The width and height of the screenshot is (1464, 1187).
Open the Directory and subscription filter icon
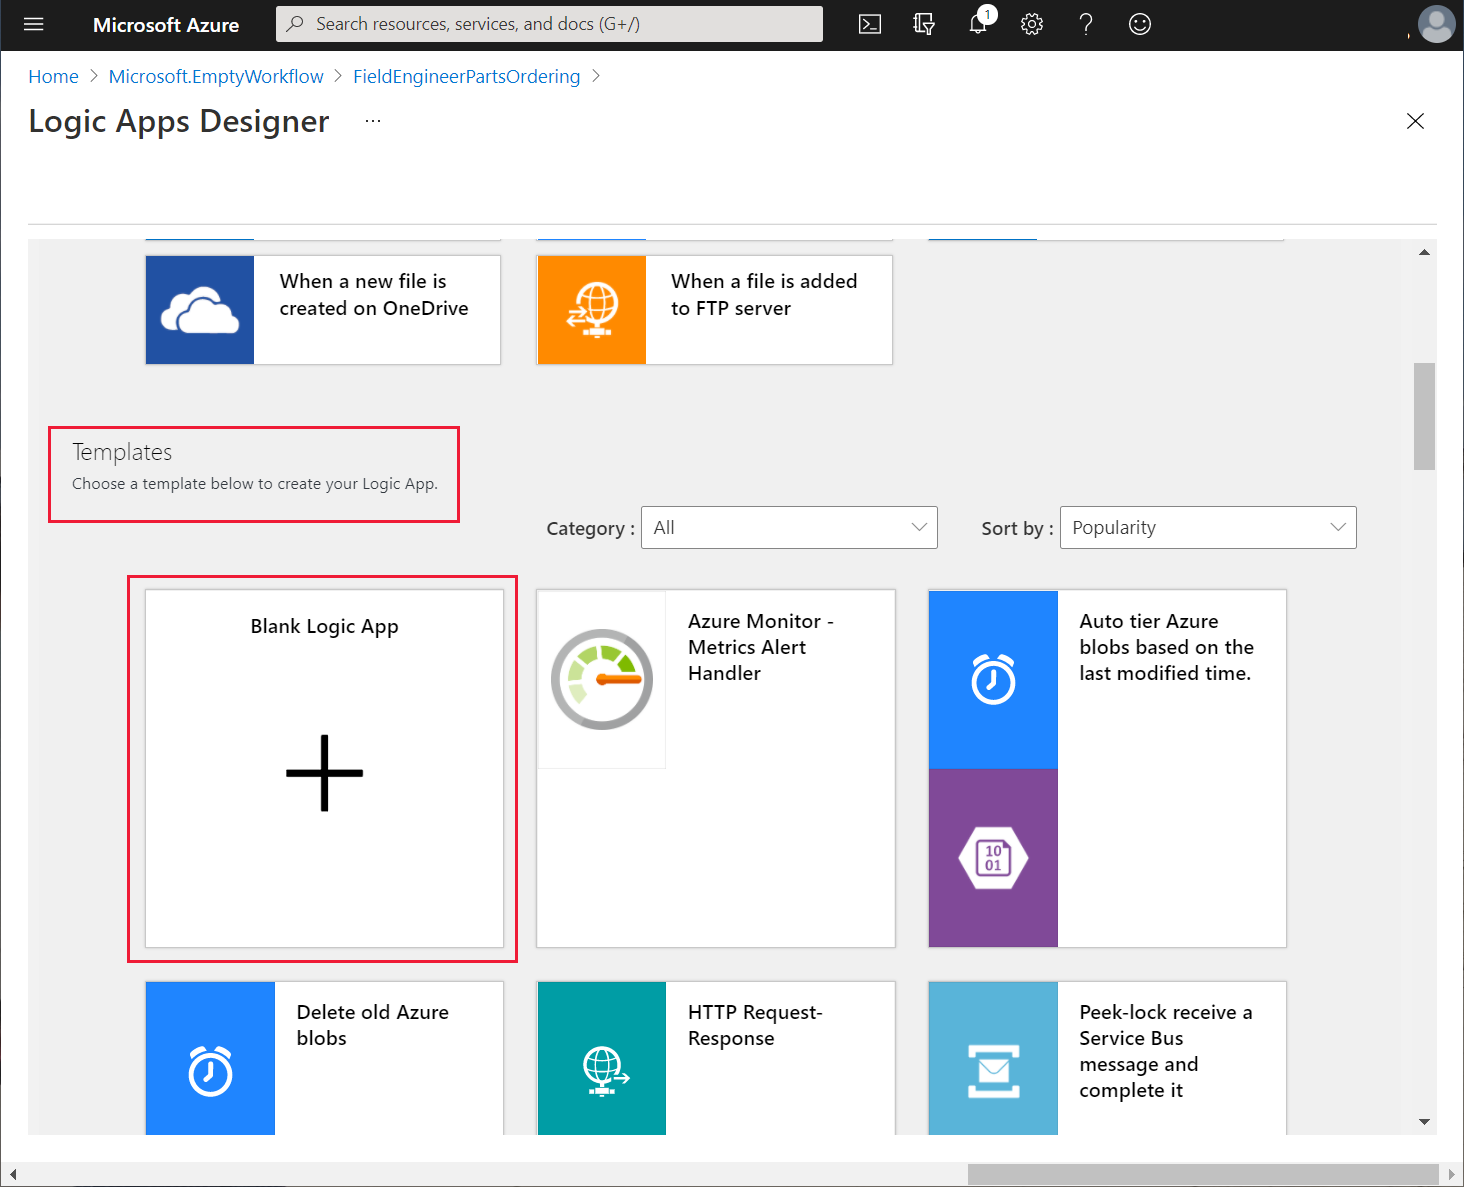coord(924,25)
